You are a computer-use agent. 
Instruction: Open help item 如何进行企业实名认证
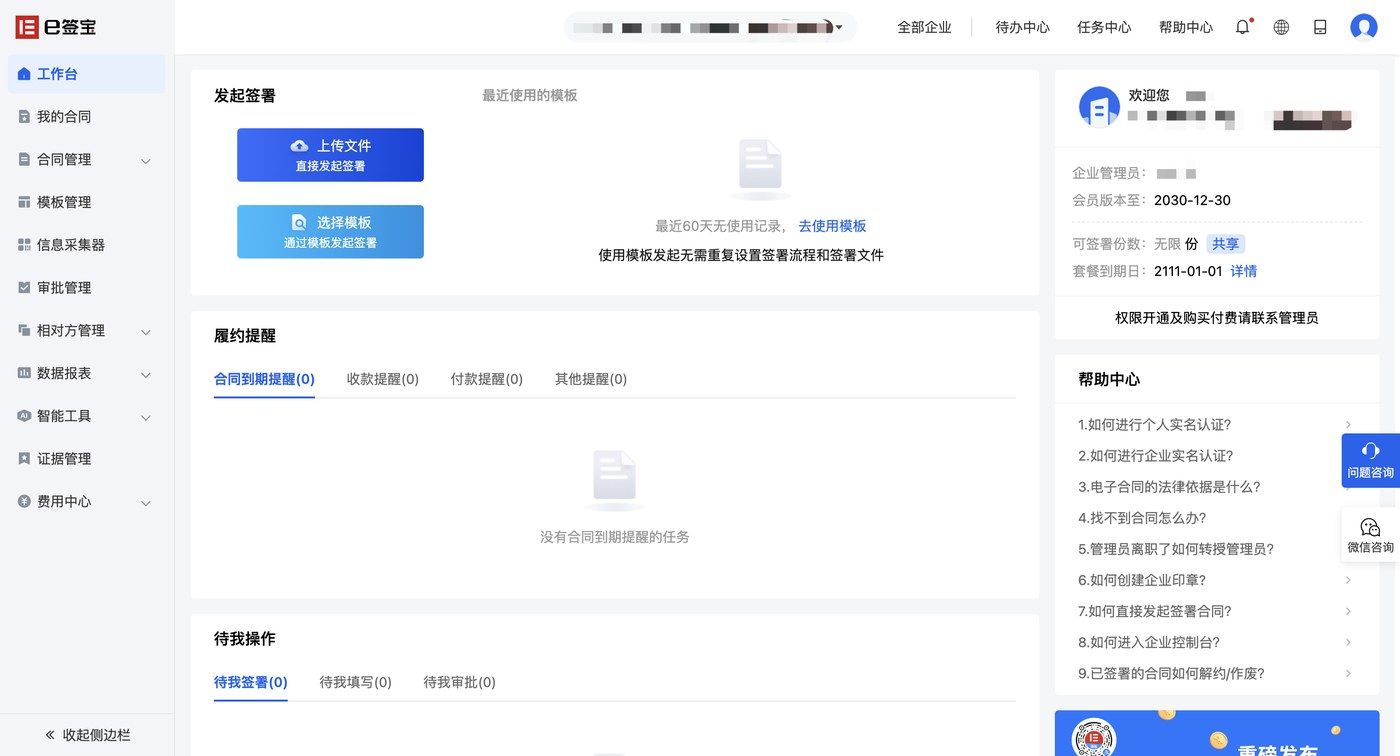click(x=1155, y=456)
